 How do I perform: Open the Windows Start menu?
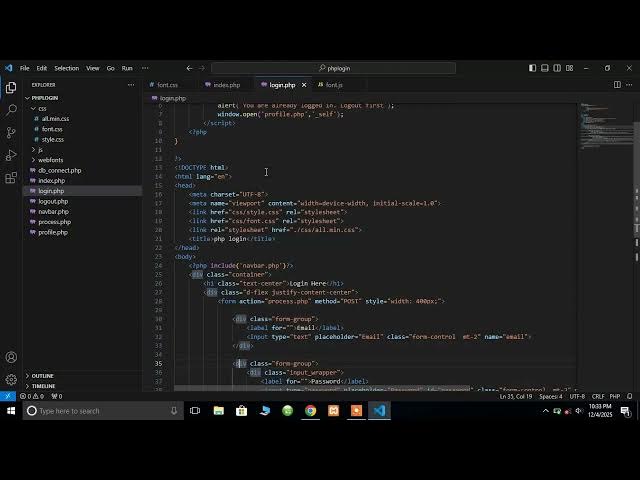point(11,411)
